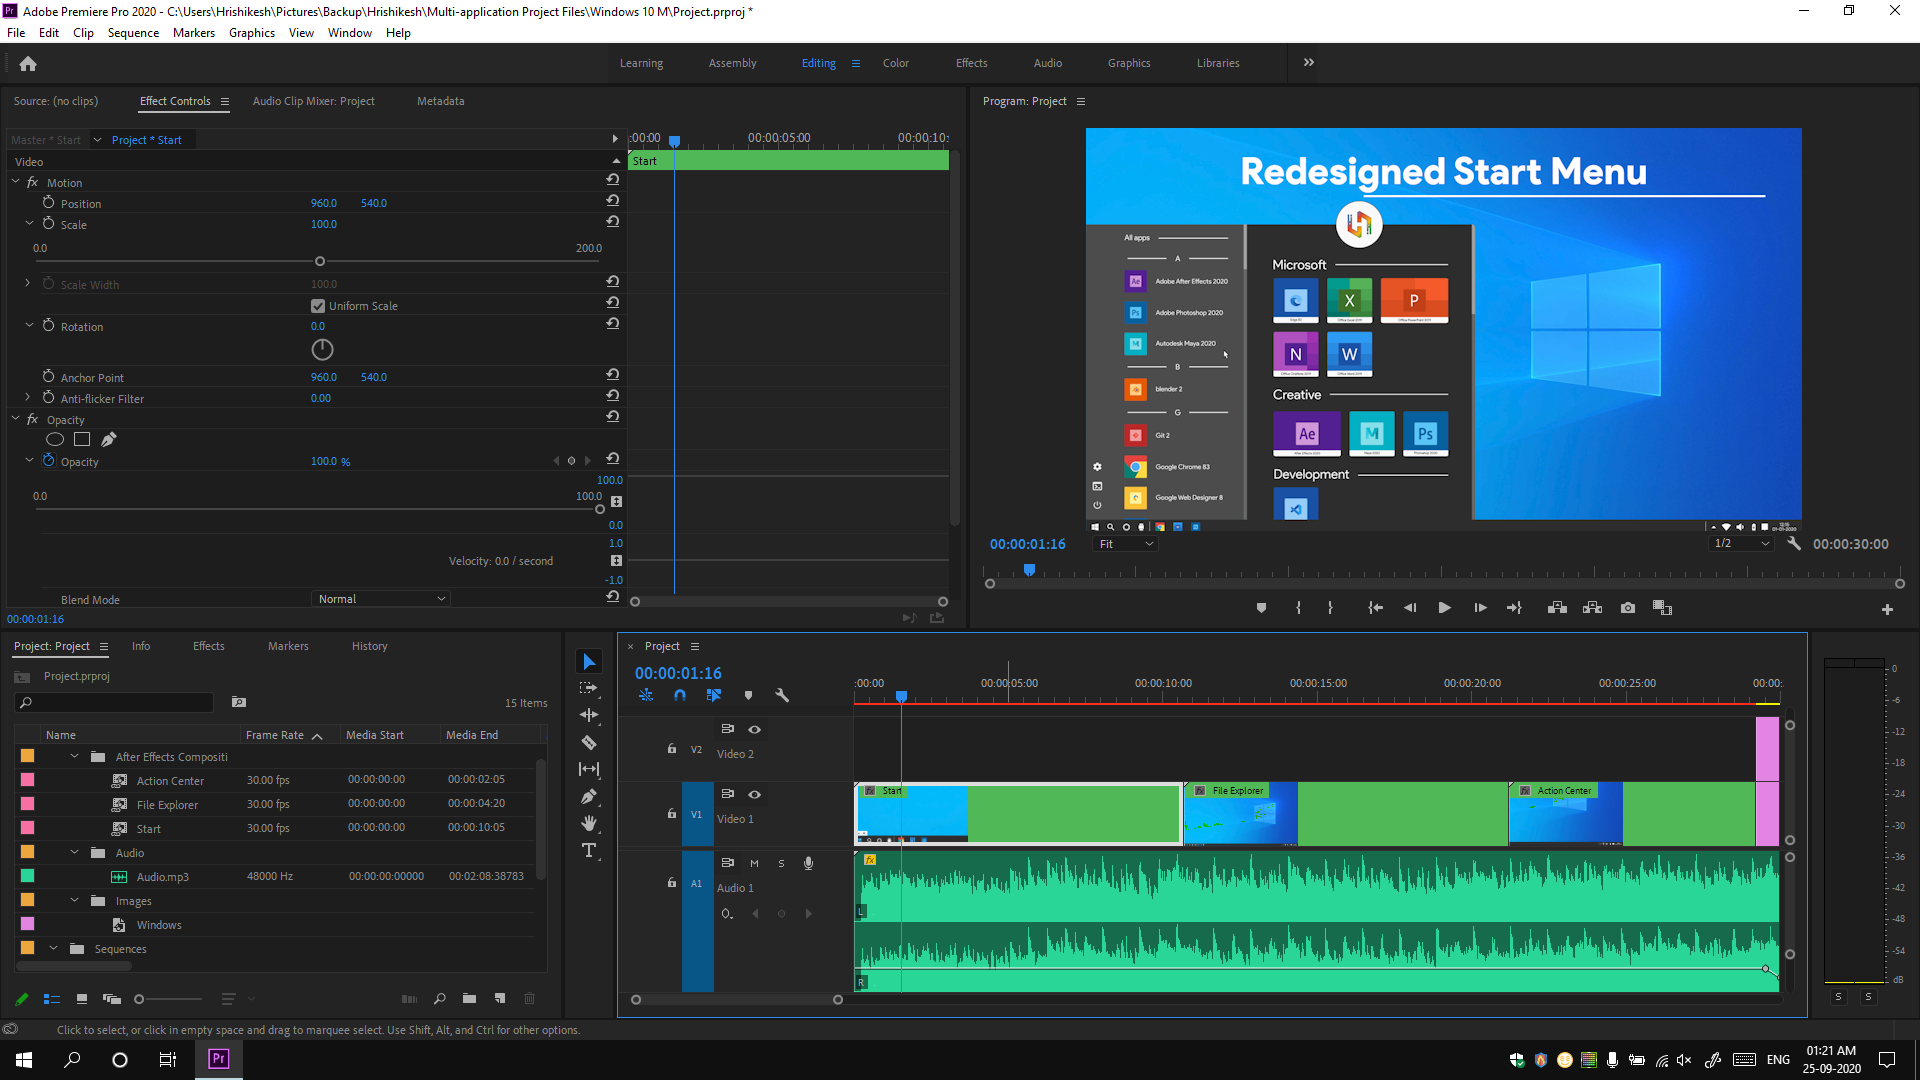Toggle animation stopwatch for Position
Image resolution: width=1920 pixels, height=1080 pixels.
pyautogui.click(x=48, y=202)
